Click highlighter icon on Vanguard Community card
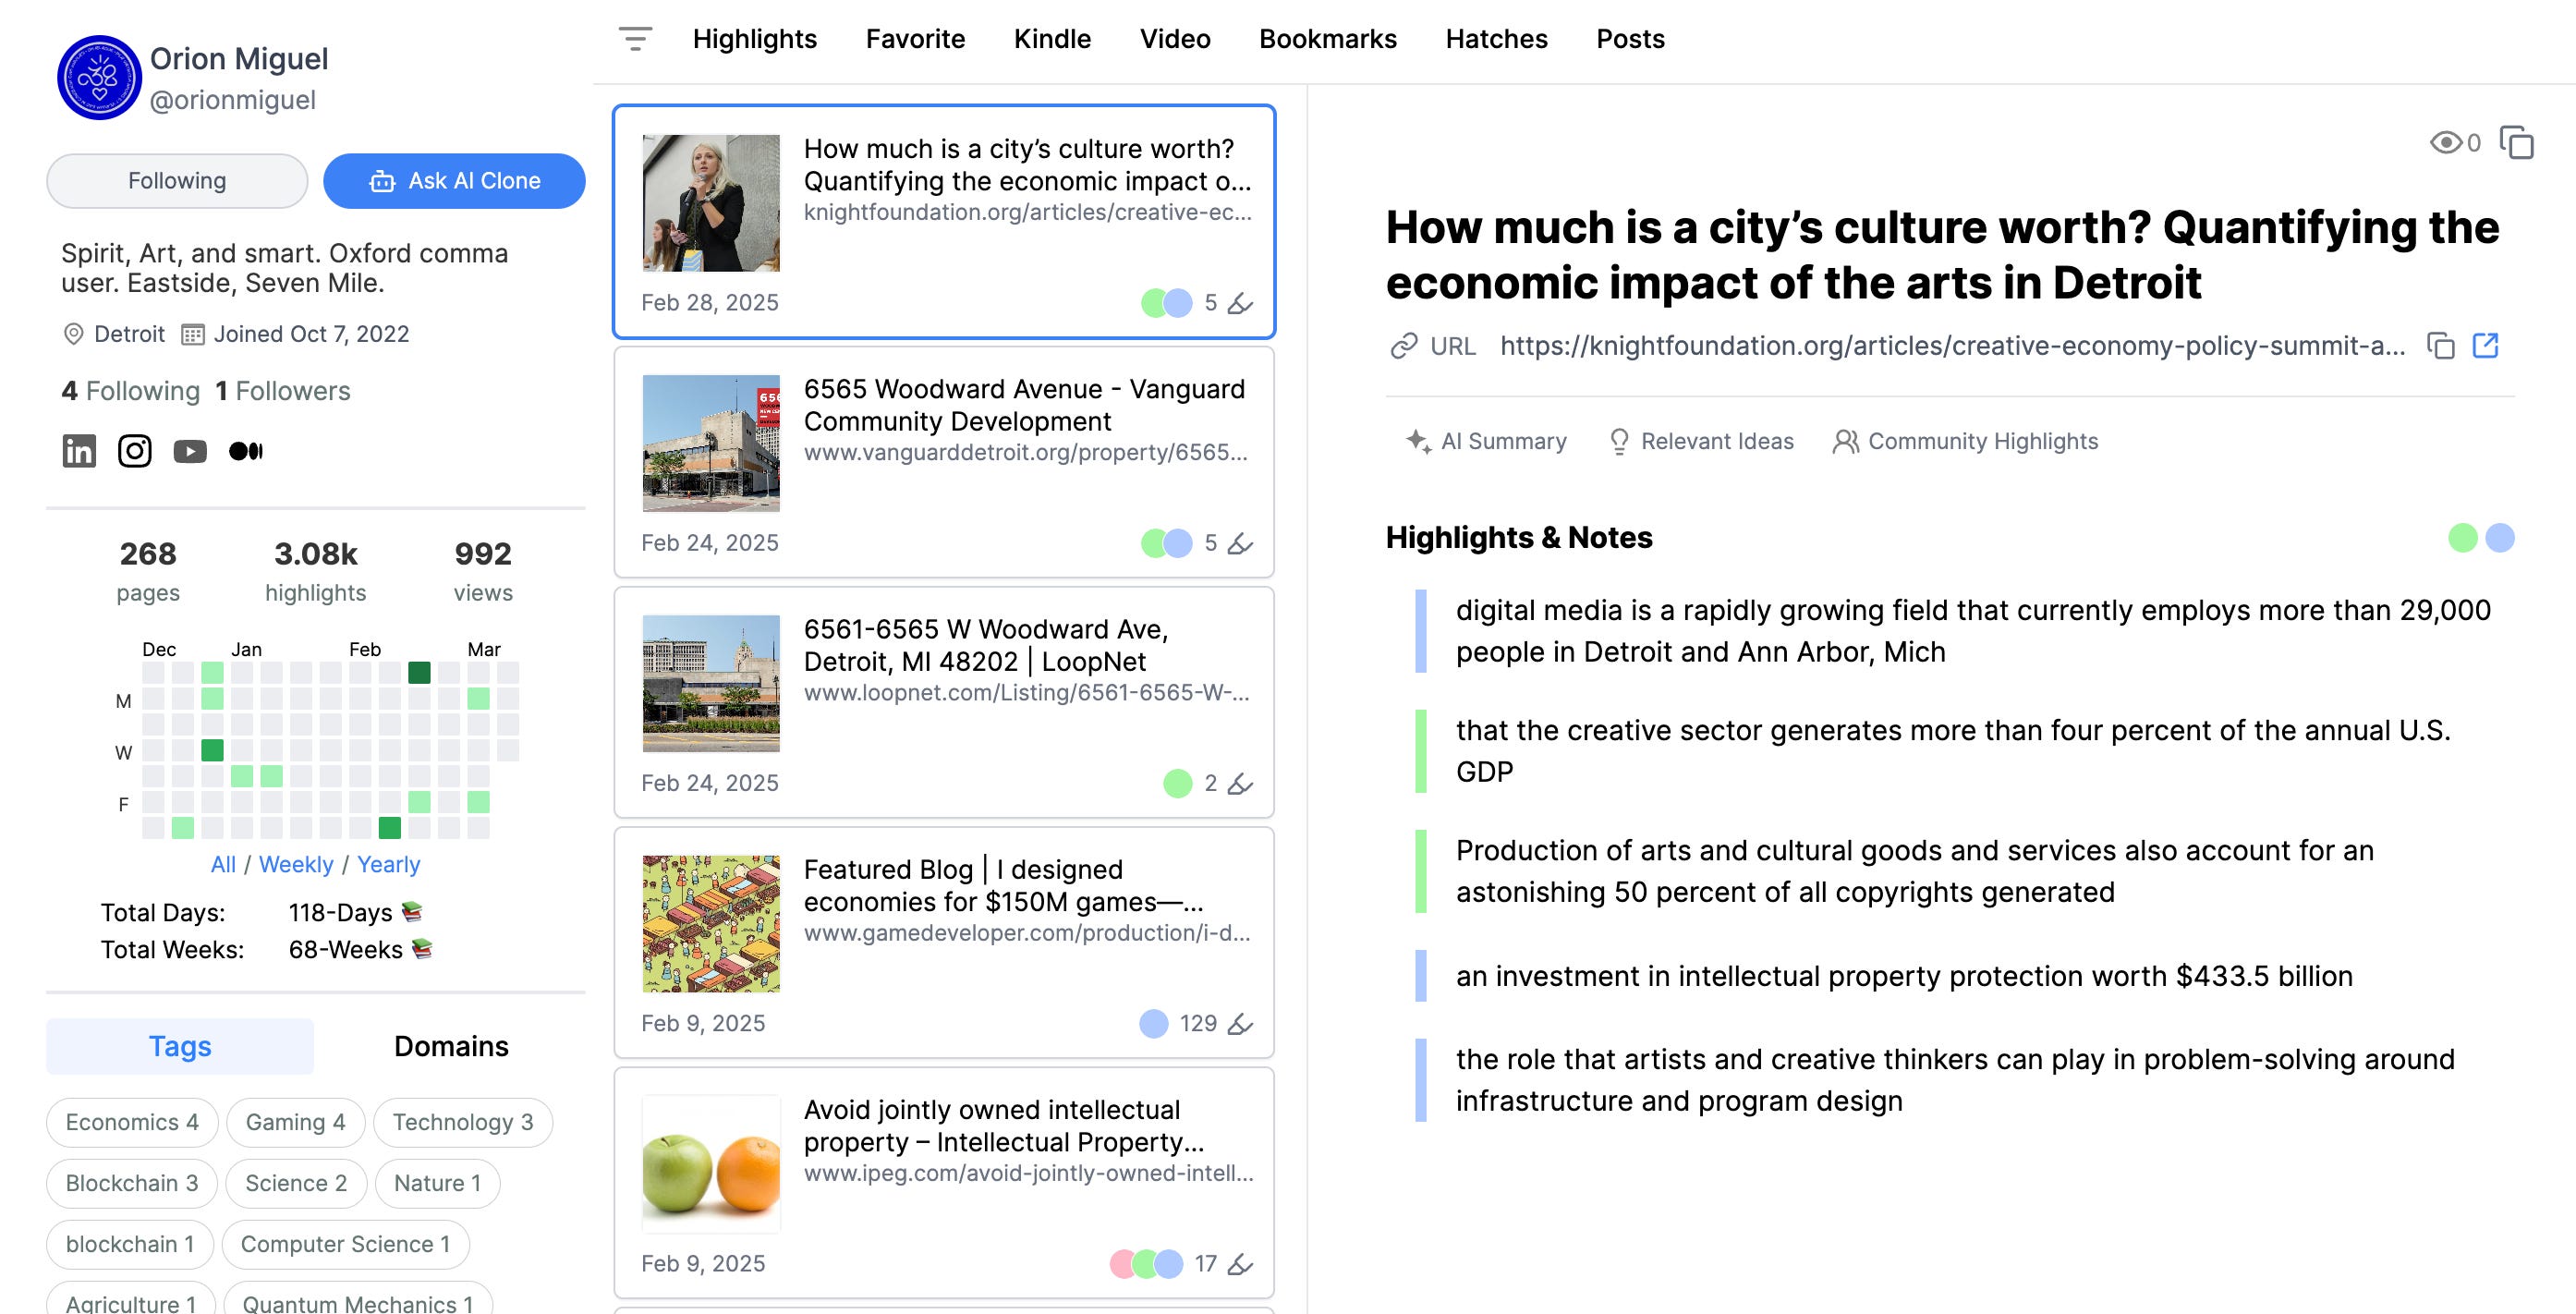Screen dimensions: 2576x1314 tap(1240, 543)
